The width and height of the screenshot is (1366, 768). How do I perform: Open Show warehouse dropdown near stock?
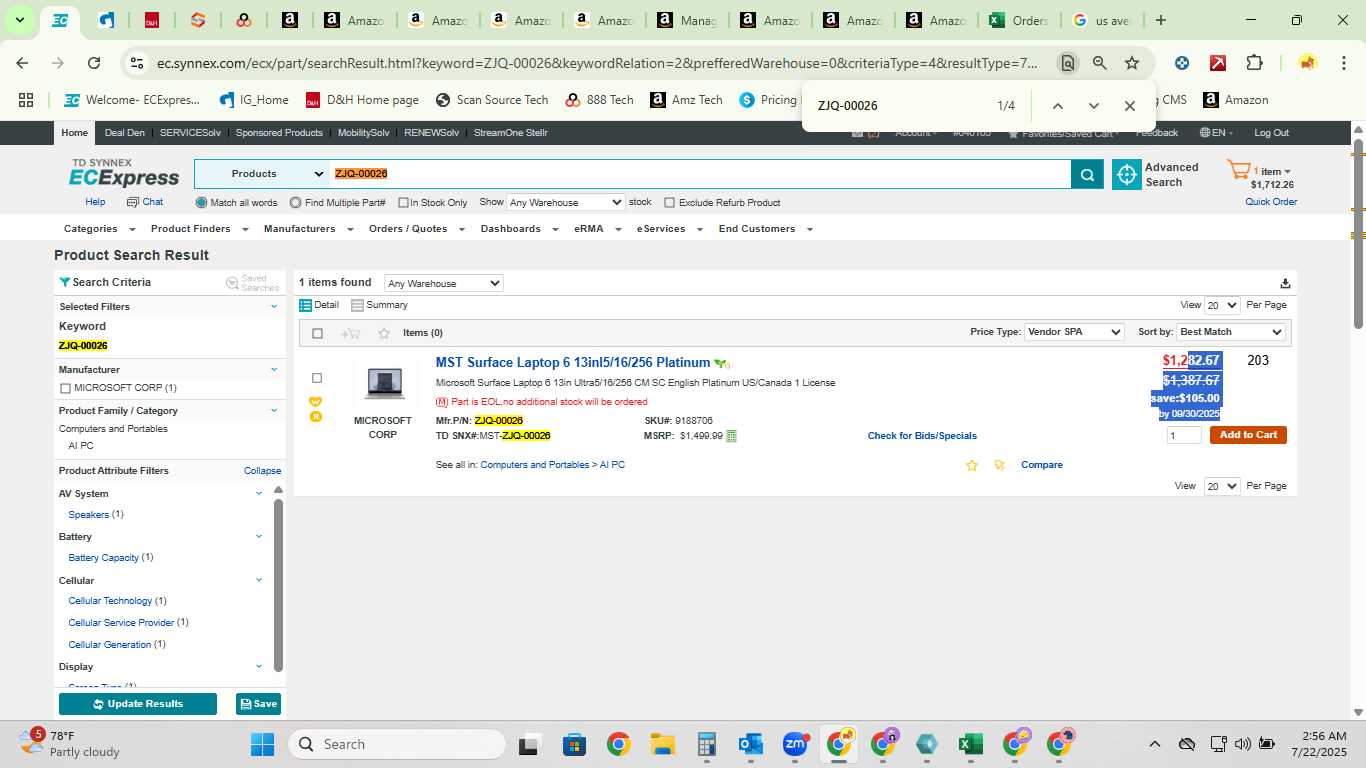tap(565, 203)
